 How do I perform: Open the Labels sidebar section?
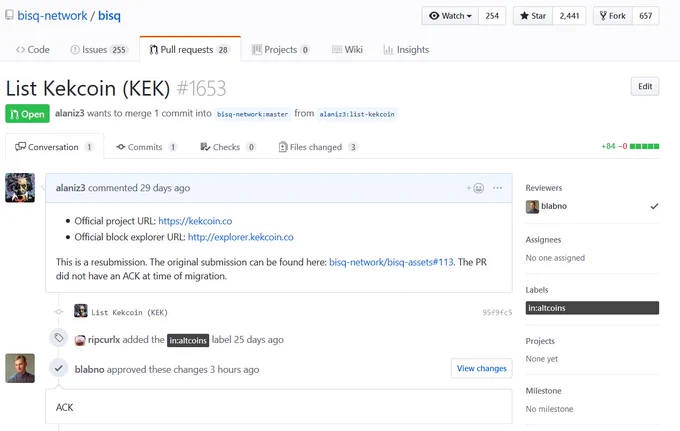(537, 290)
